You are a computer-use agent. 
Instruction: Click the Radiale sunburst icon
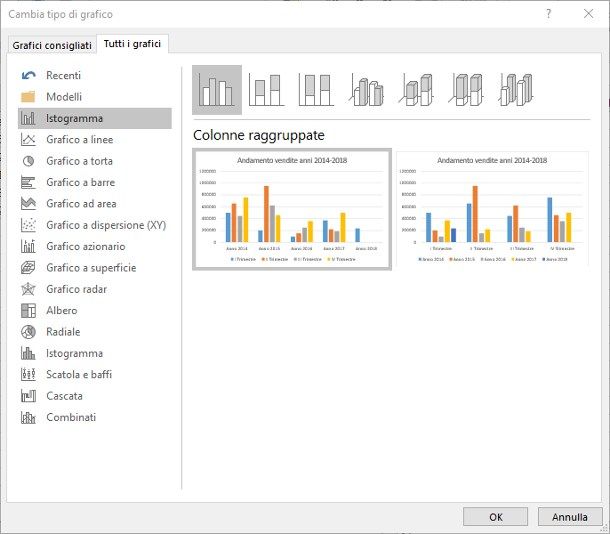28,332
